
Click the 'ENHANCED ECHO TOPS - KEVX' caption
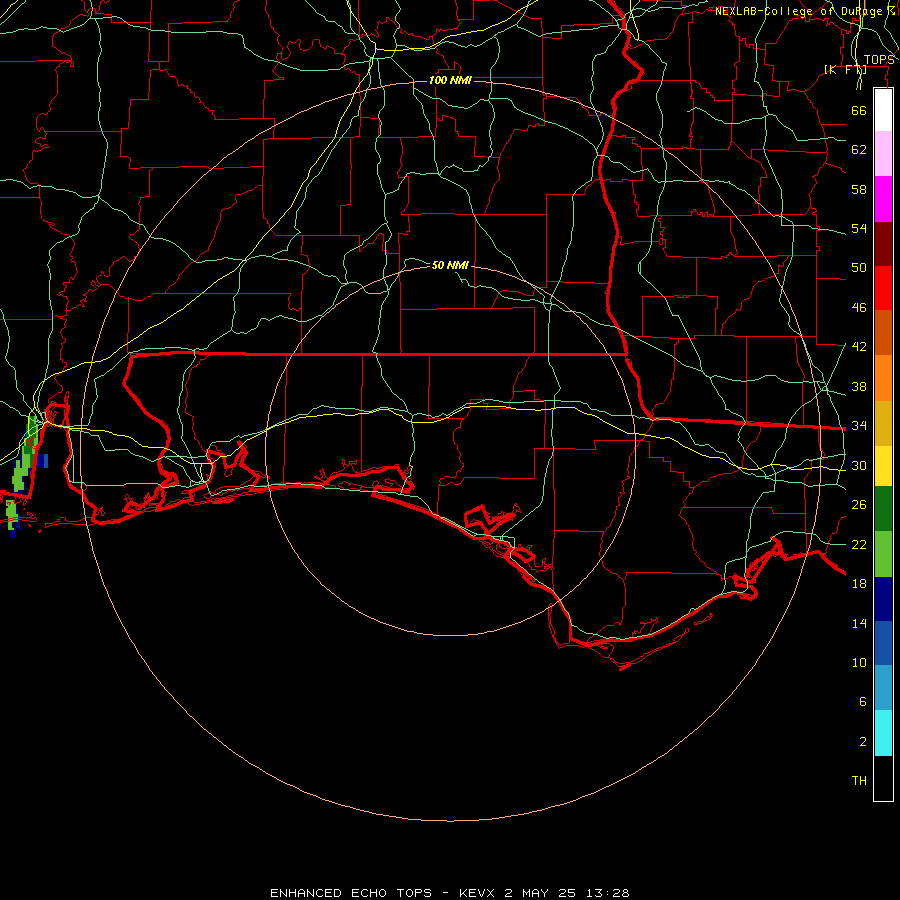point(382,893)
